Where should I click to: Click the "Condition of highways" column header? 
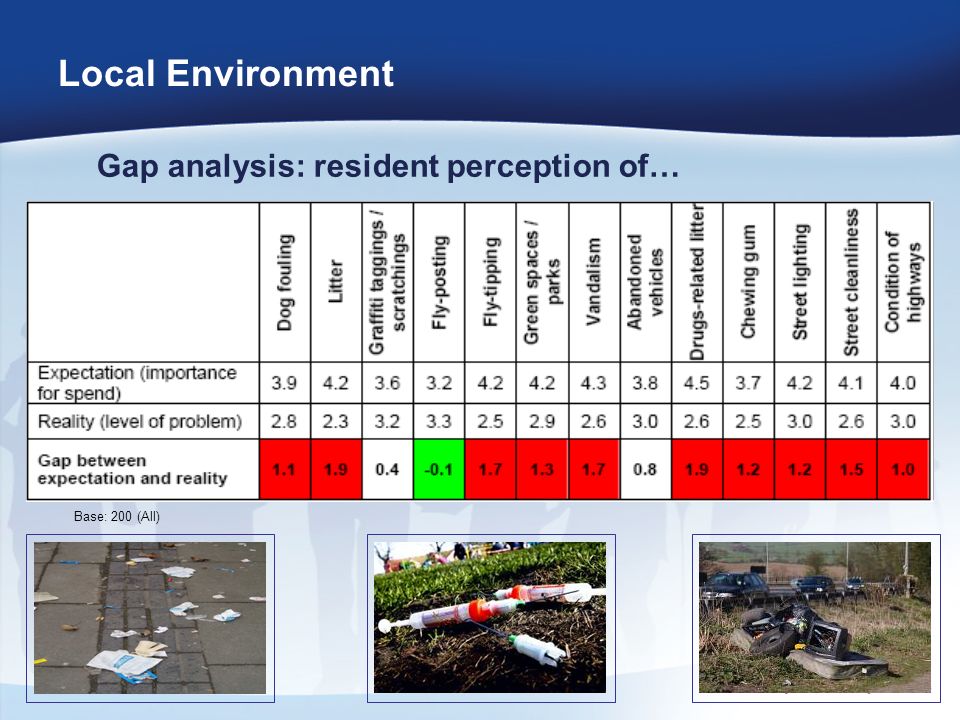(903, 282)
